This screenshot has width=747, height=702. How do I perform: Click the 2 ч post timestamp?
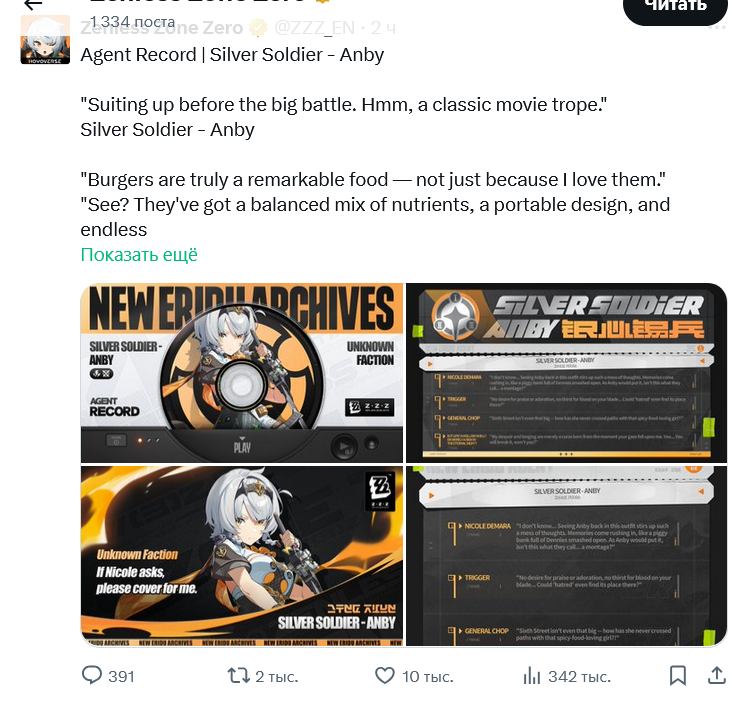pyautogui.click(x=383, y=28)
